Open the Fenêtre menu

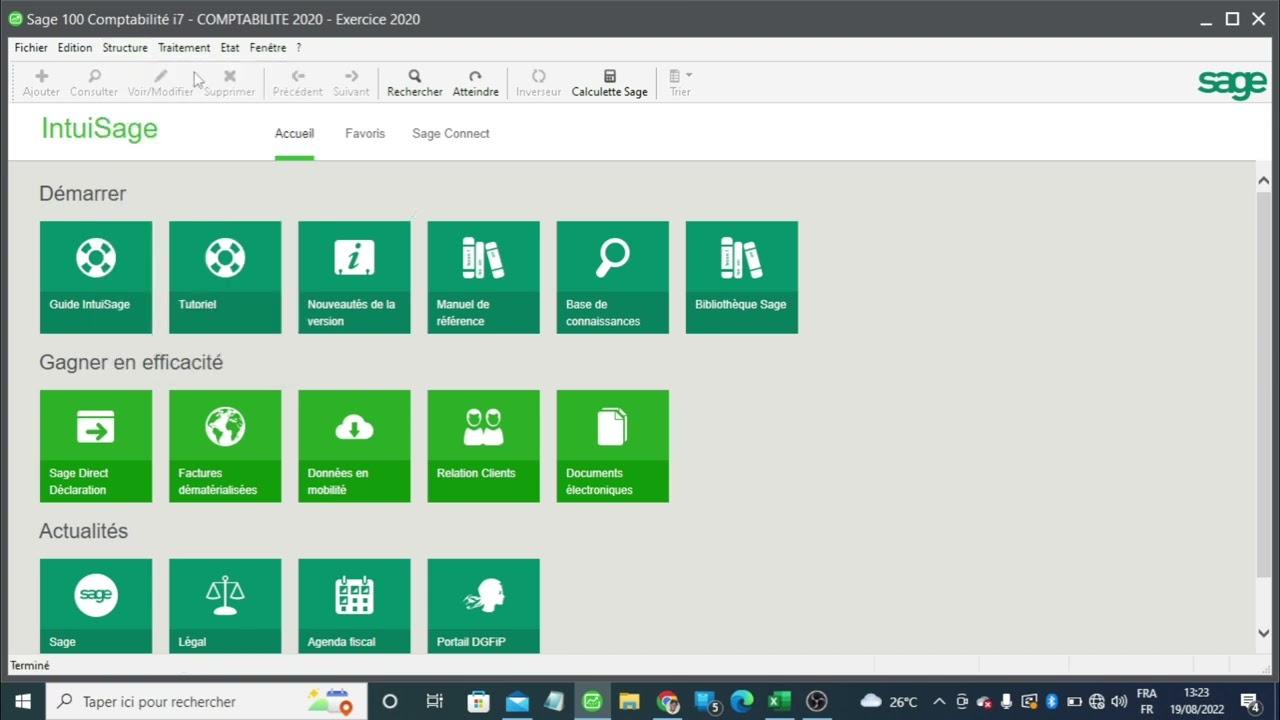point(268,48)
